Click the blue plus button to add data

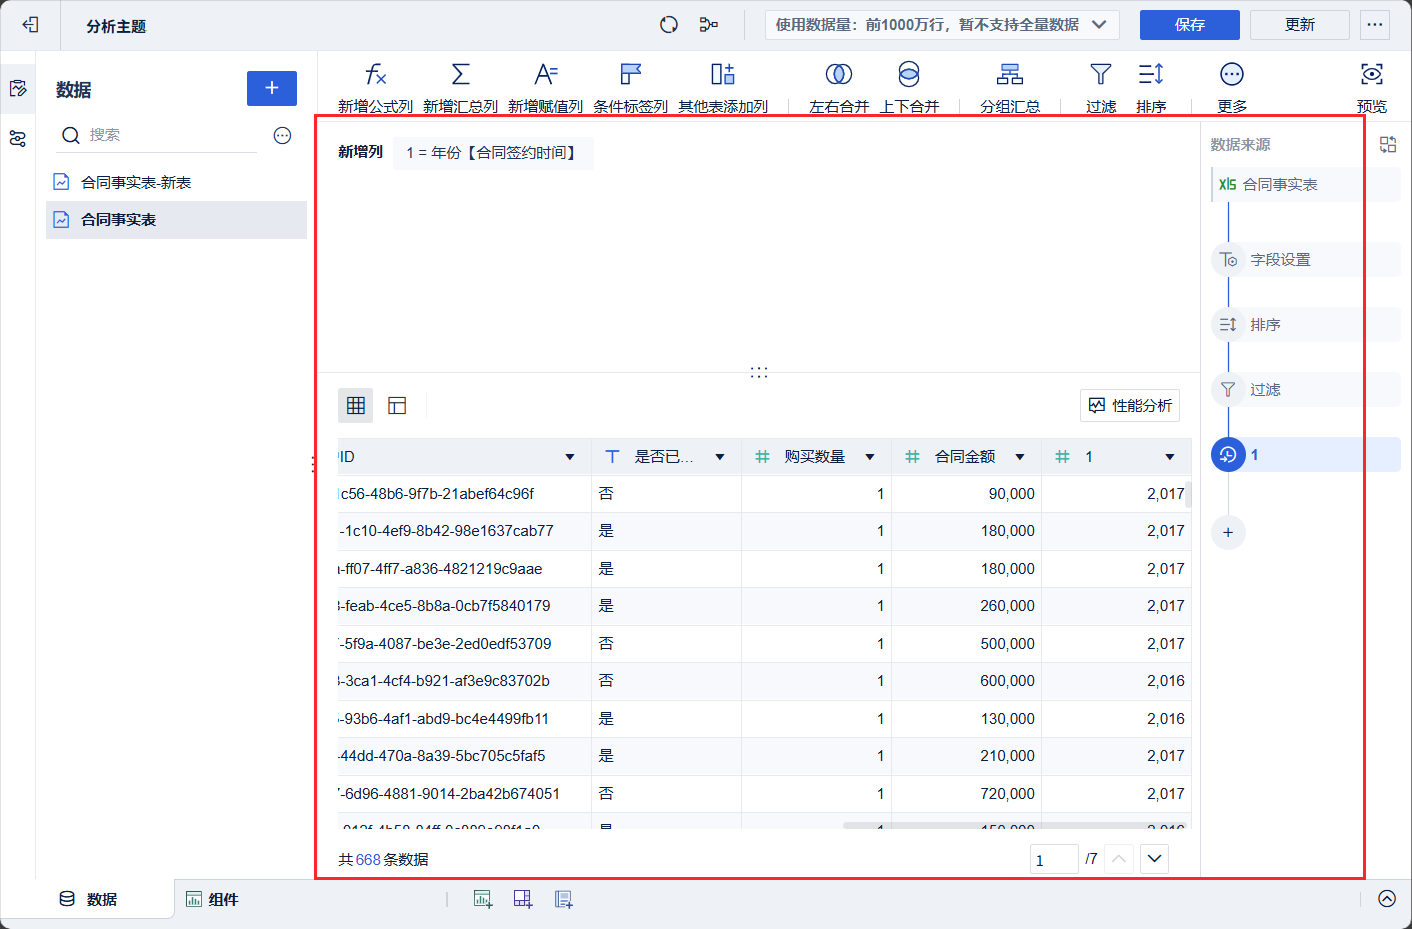pos(272,88)
